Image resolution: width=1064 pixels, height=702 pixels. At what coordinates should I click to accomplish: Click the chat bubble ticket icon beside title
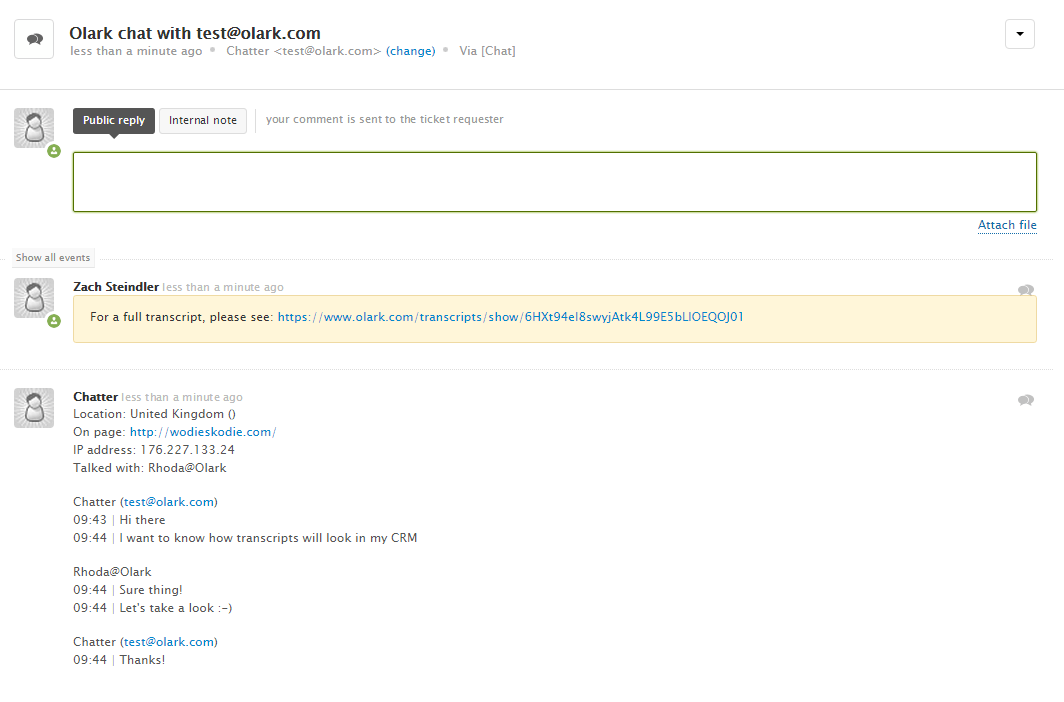click(x=34, y=39)
